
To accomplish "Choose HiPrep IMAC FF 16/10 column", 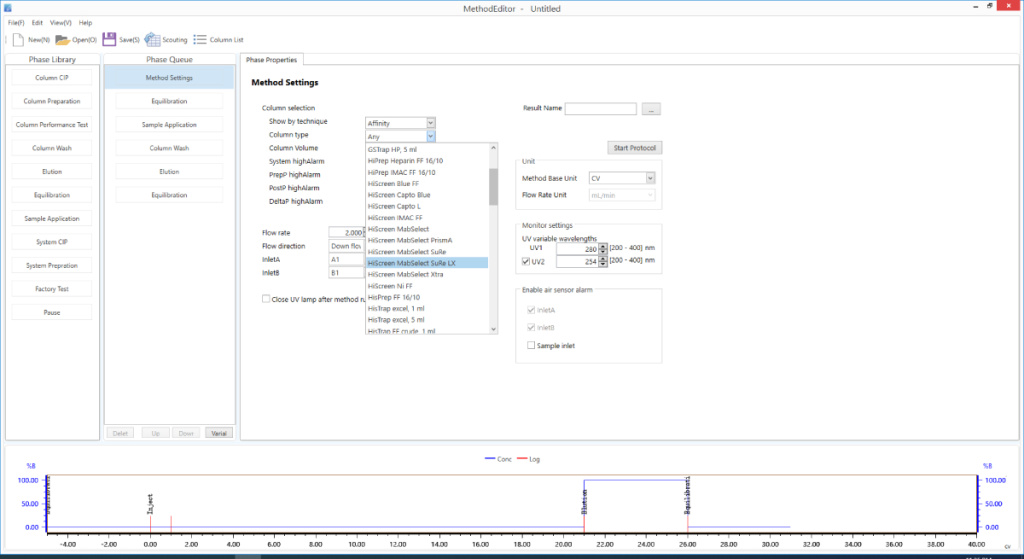I will coord(427,172).
